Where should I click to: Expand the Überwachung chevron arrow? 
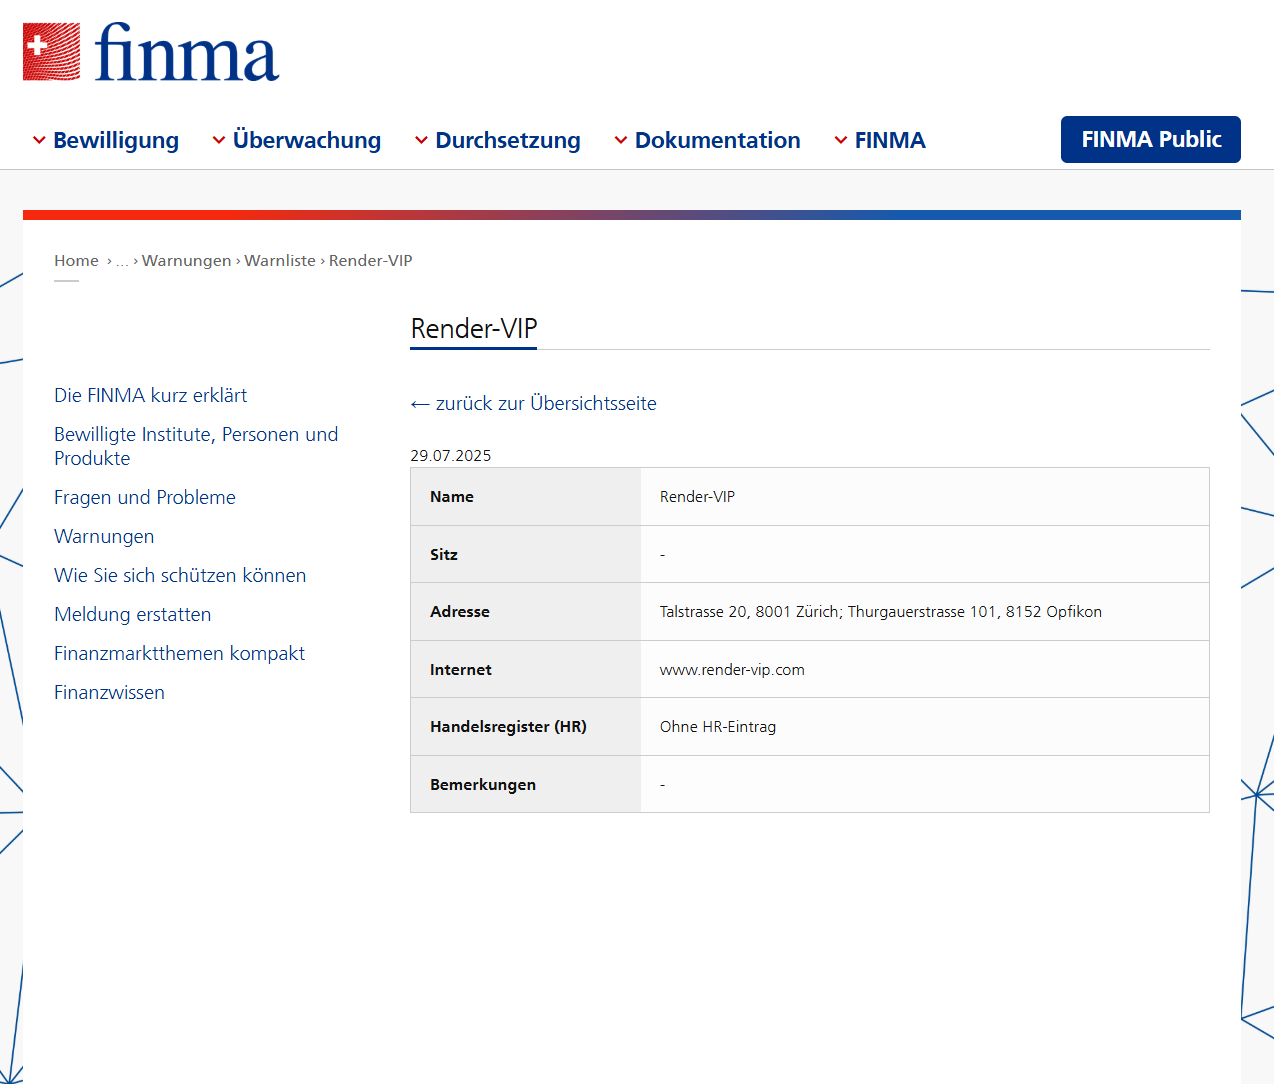(219, 141)
